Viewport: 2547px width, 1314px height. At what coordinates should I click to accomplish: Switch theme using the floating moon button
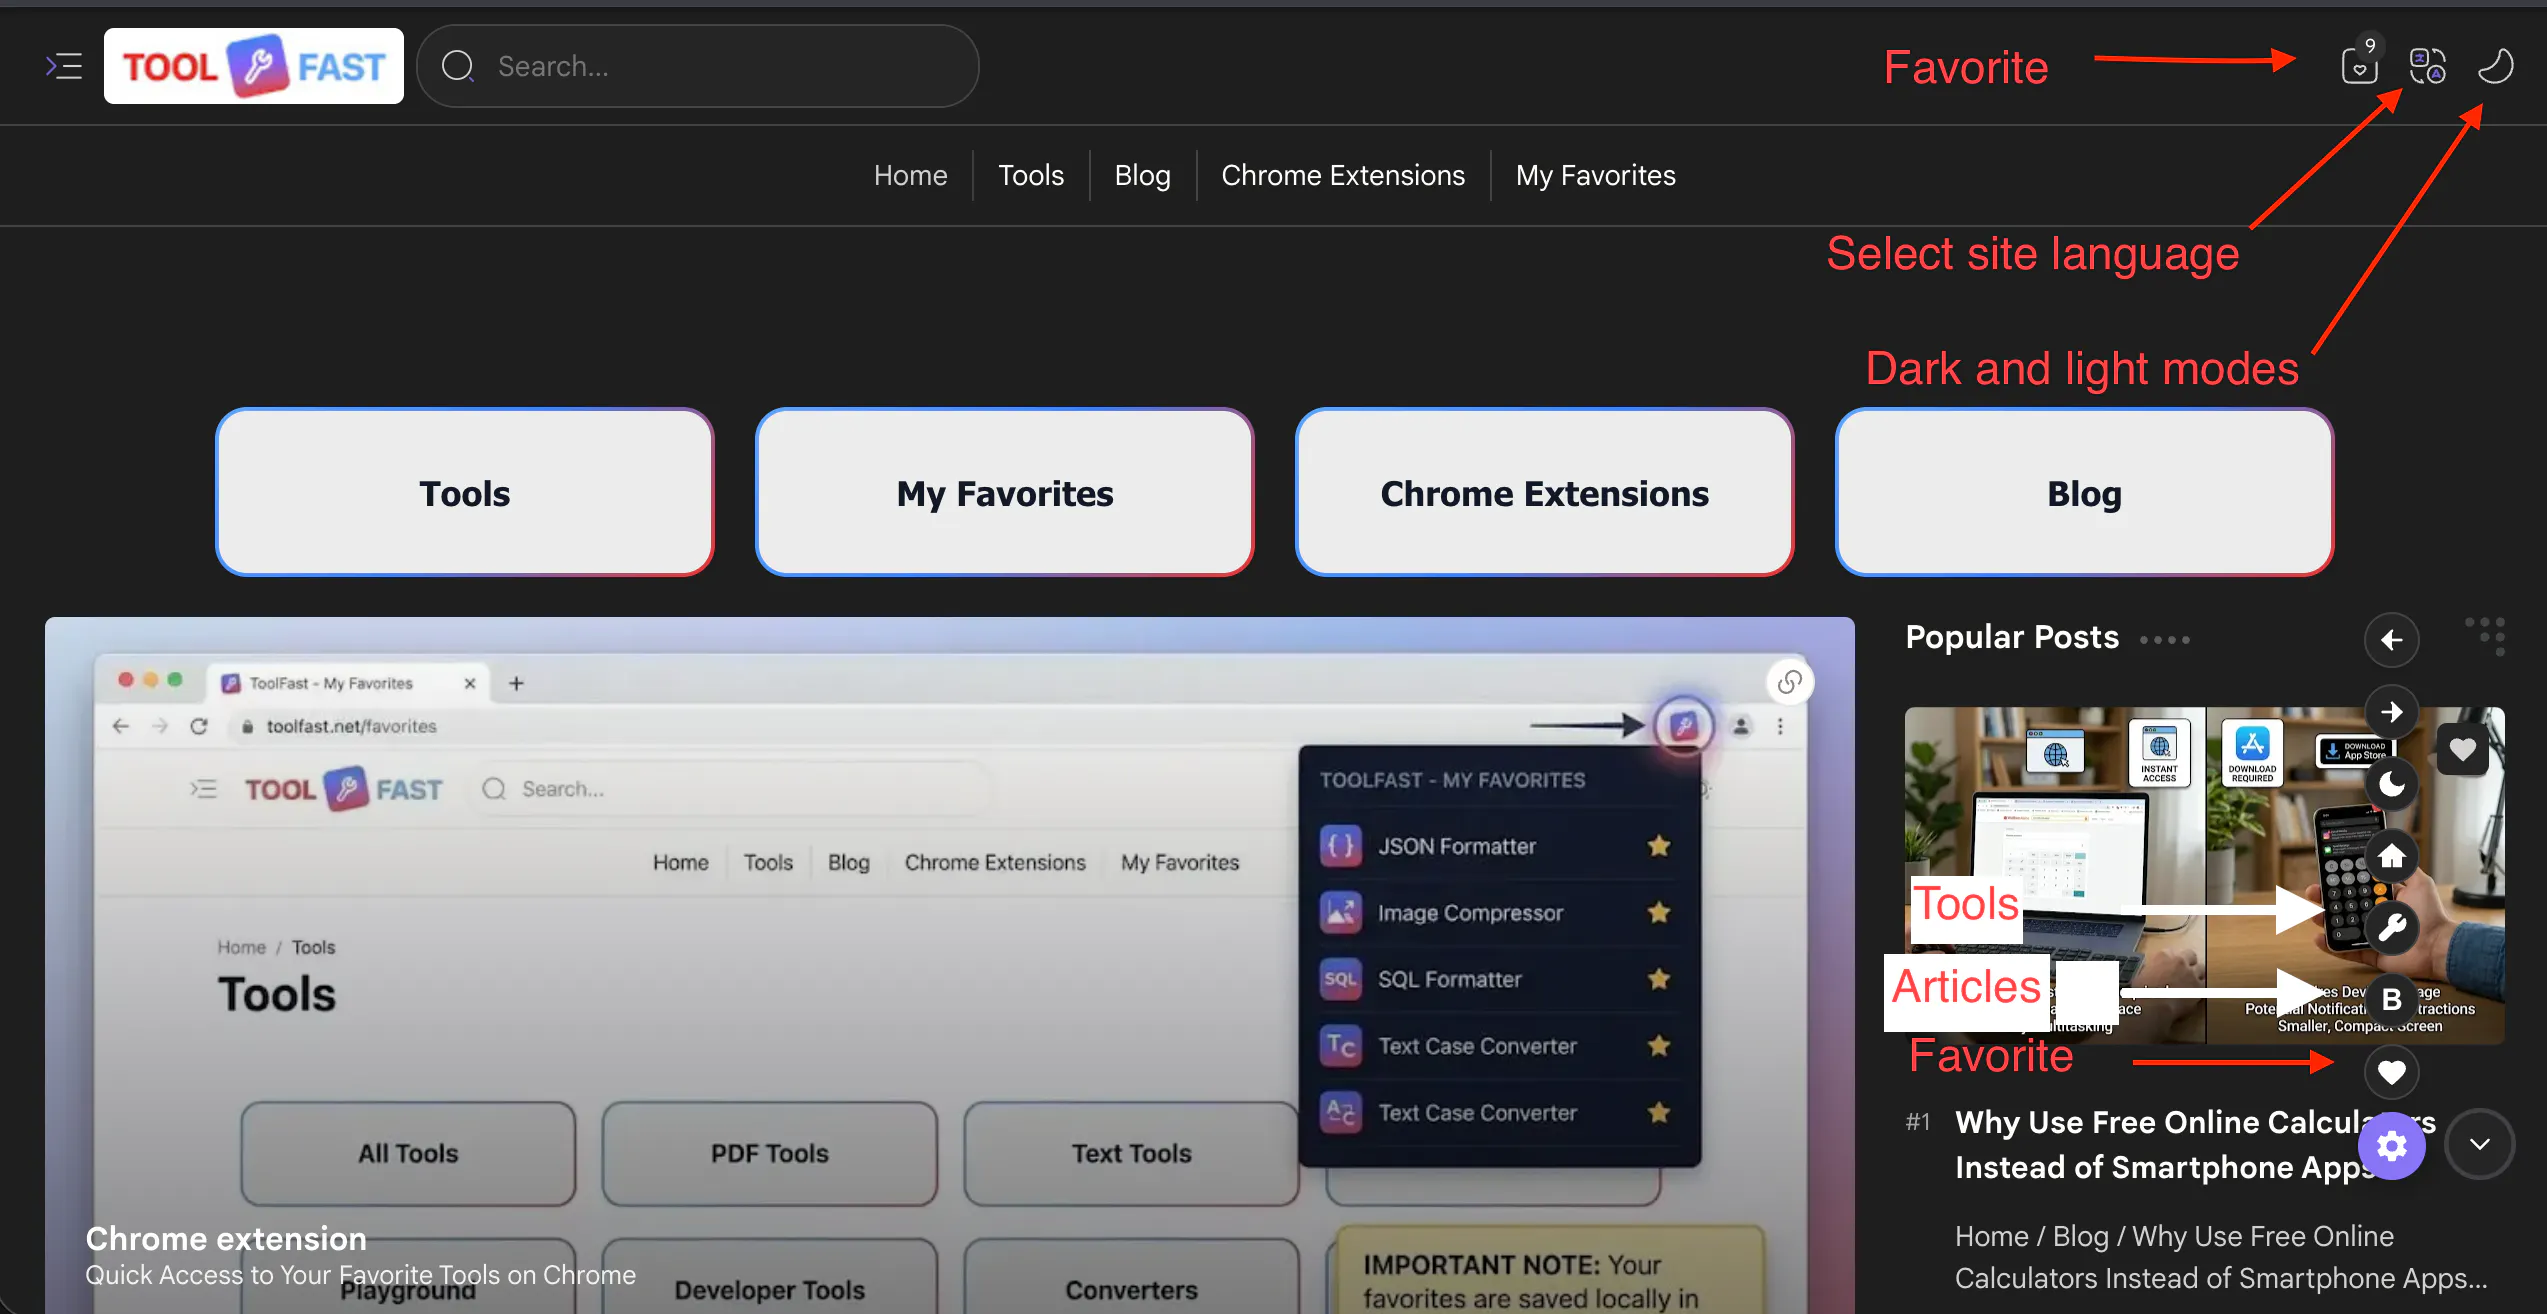click(2392, 784)
